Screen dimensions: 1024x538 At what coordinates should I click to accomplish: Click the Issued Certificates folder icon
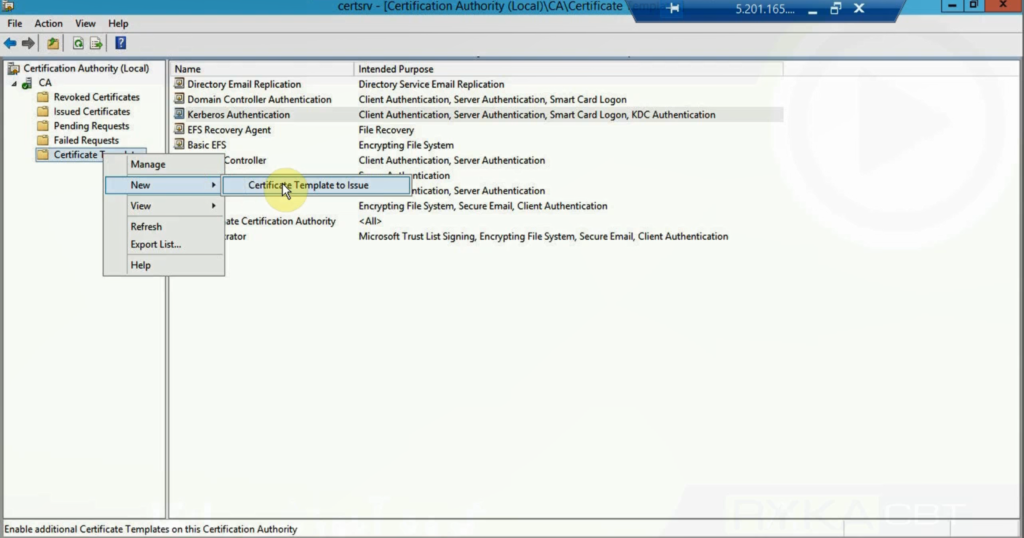tap(43, 111)
